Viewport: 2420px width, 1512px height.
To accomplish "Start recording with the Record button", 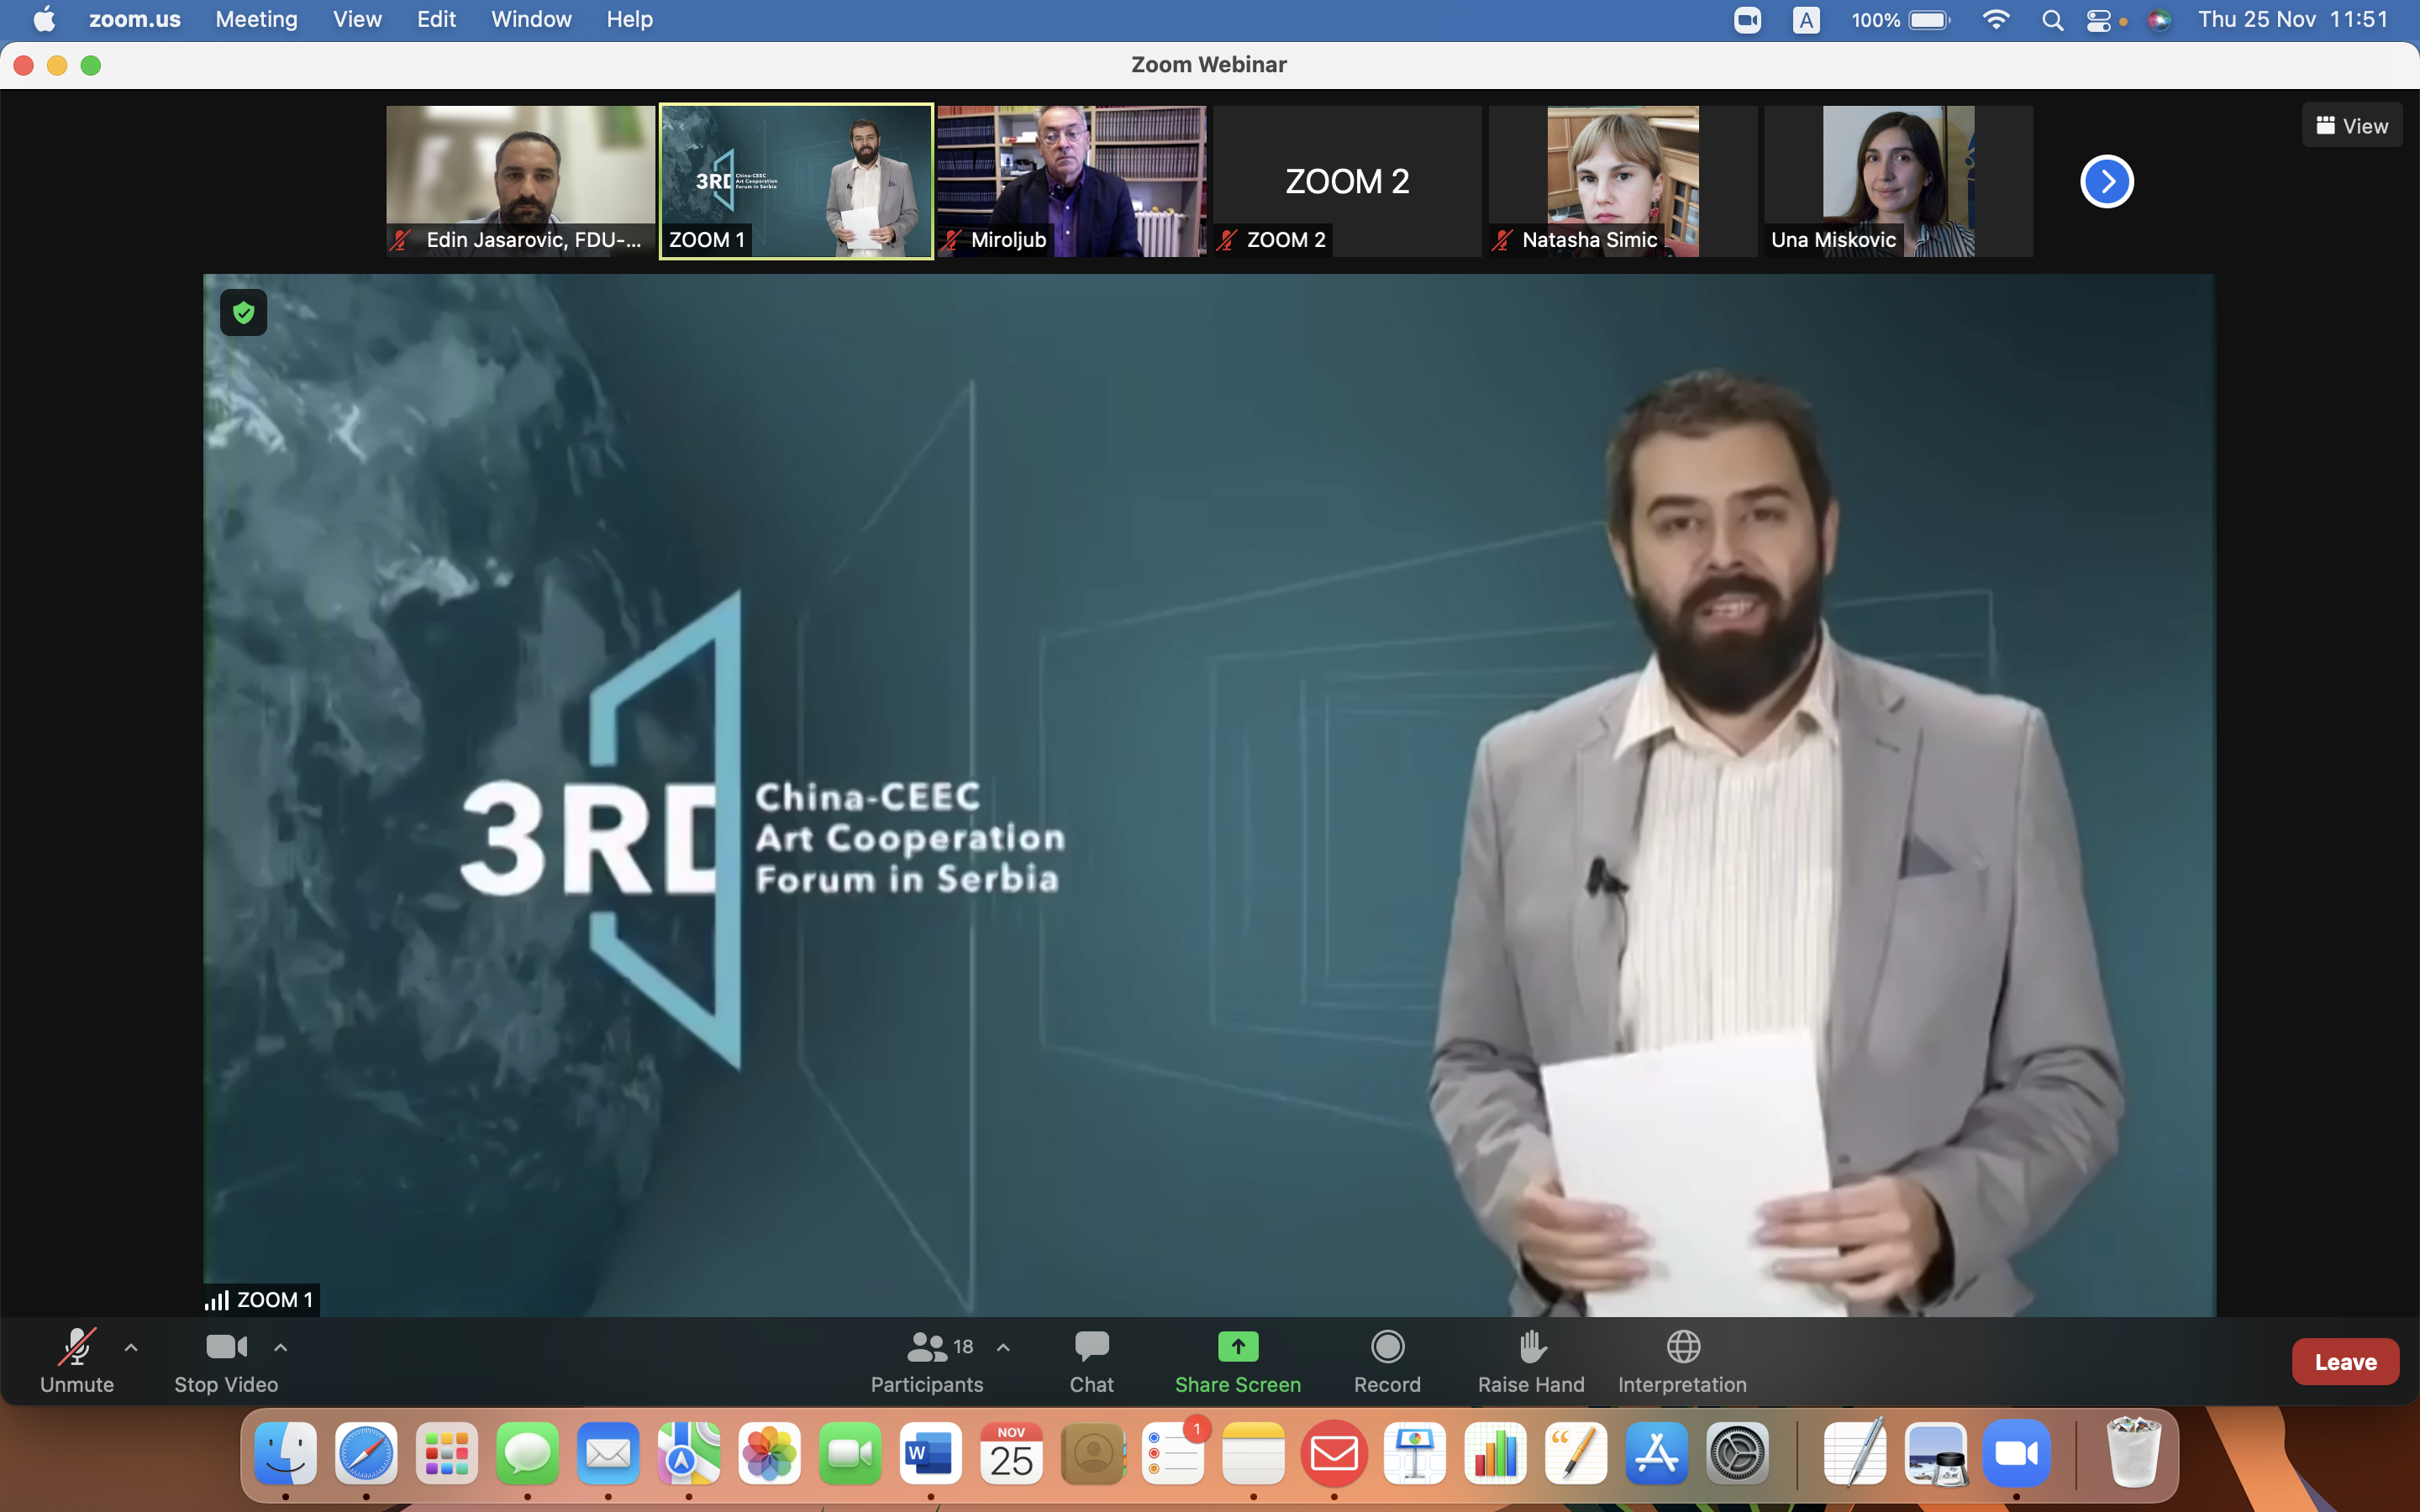I will tap(1387, 1361).
